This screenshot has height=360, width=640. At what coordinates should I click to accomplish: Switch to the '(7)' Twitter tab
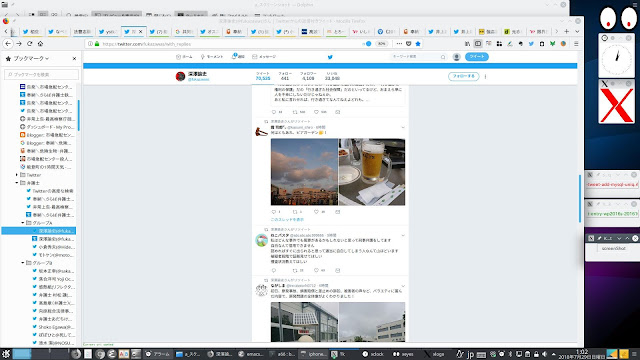(x=158, y=31)
